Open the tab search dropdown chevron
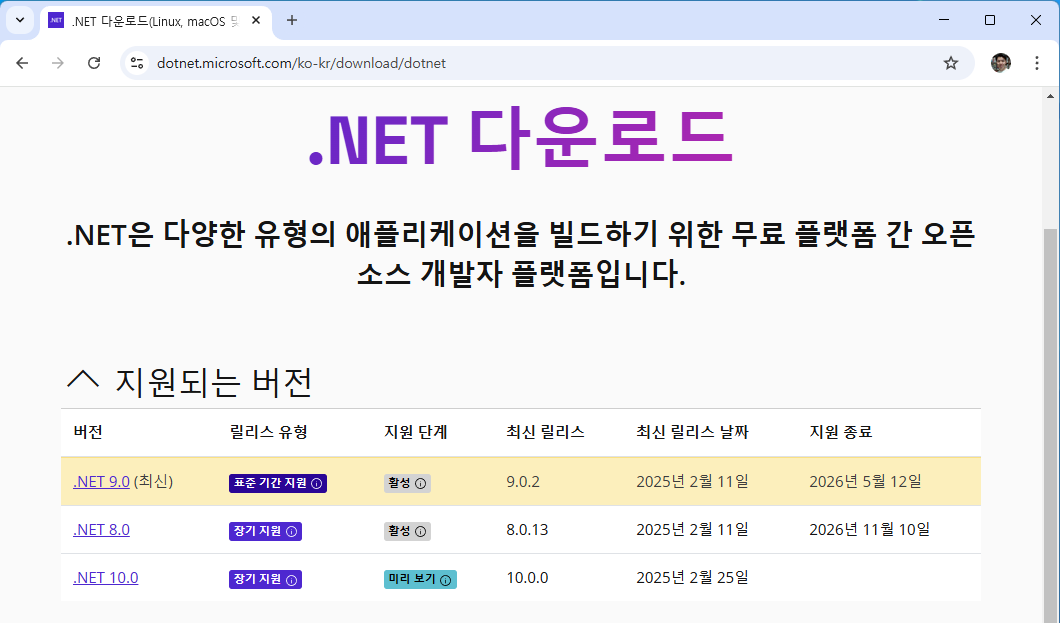This screenshot has width=1060, height=623. (18, 20)
